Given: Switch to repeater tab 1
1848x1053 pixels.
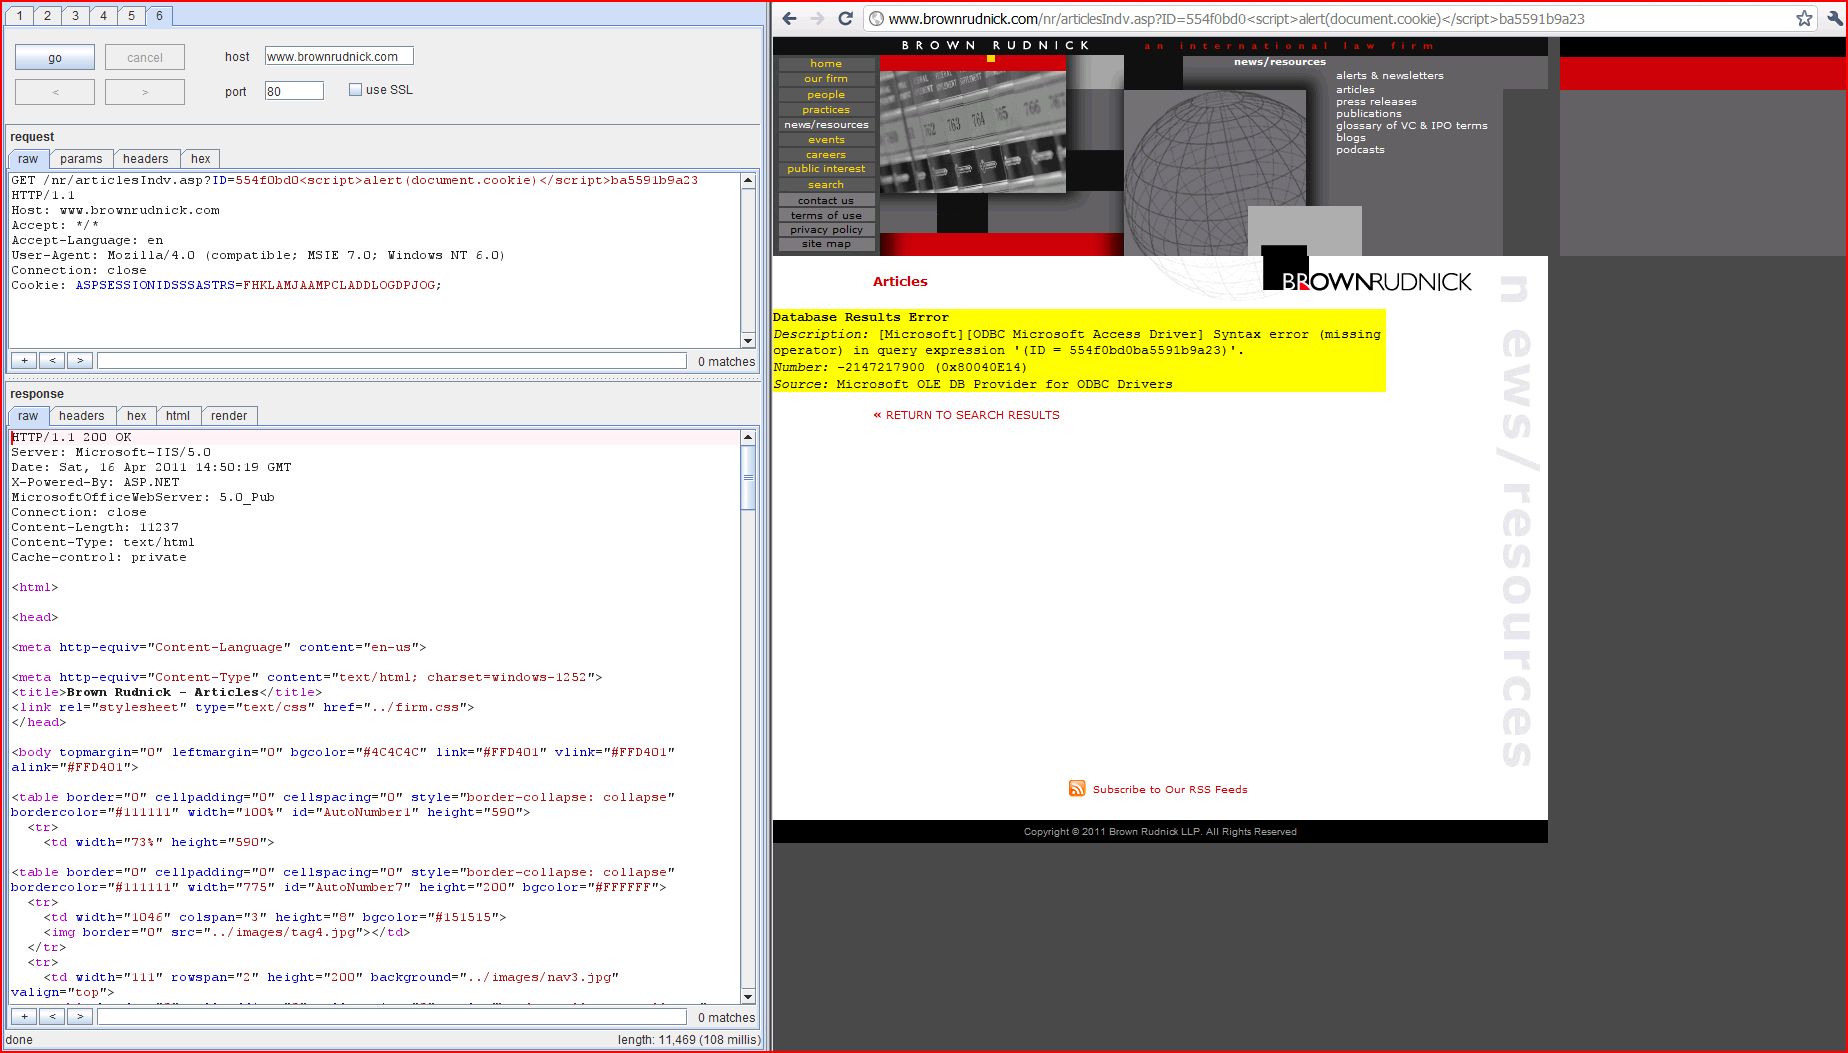Looking at the screenshot, I should point(19,15).
